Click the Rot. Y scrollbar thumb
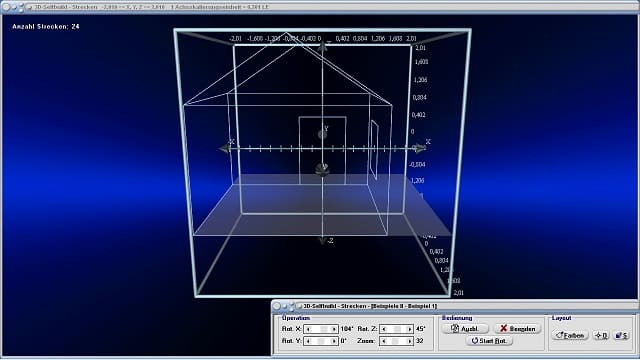Image resolution: width=640 pixels, height=360 pixels. pos(321,341)
